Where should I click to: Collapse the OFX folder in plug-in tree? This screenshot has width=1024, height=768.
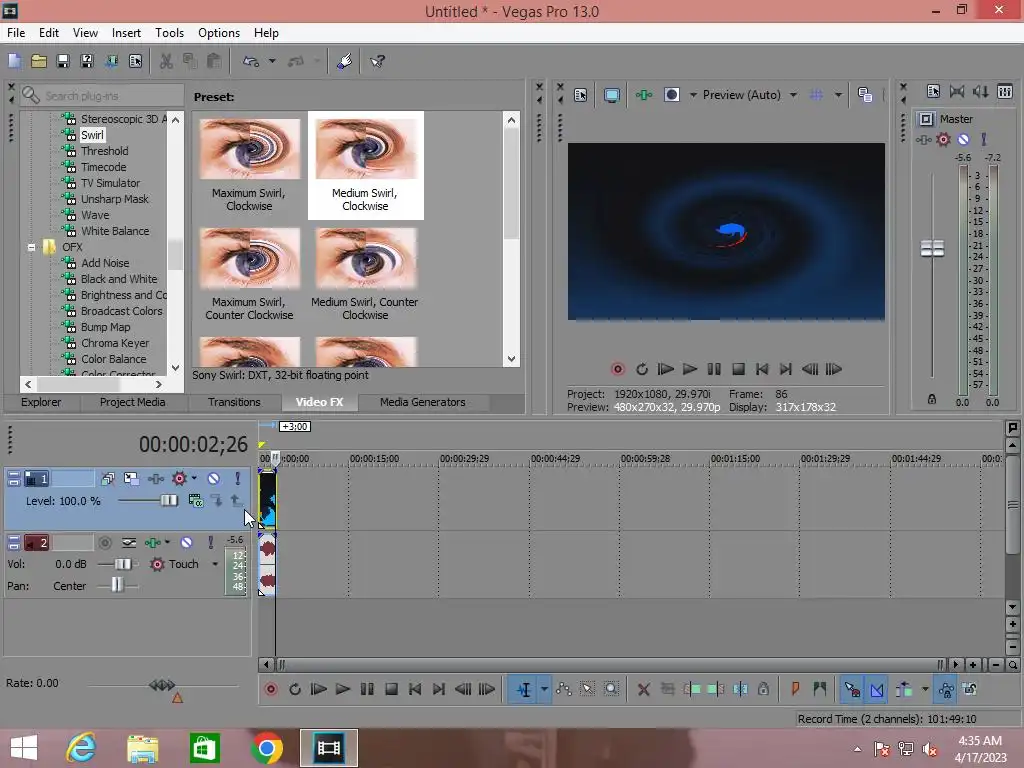31,248
